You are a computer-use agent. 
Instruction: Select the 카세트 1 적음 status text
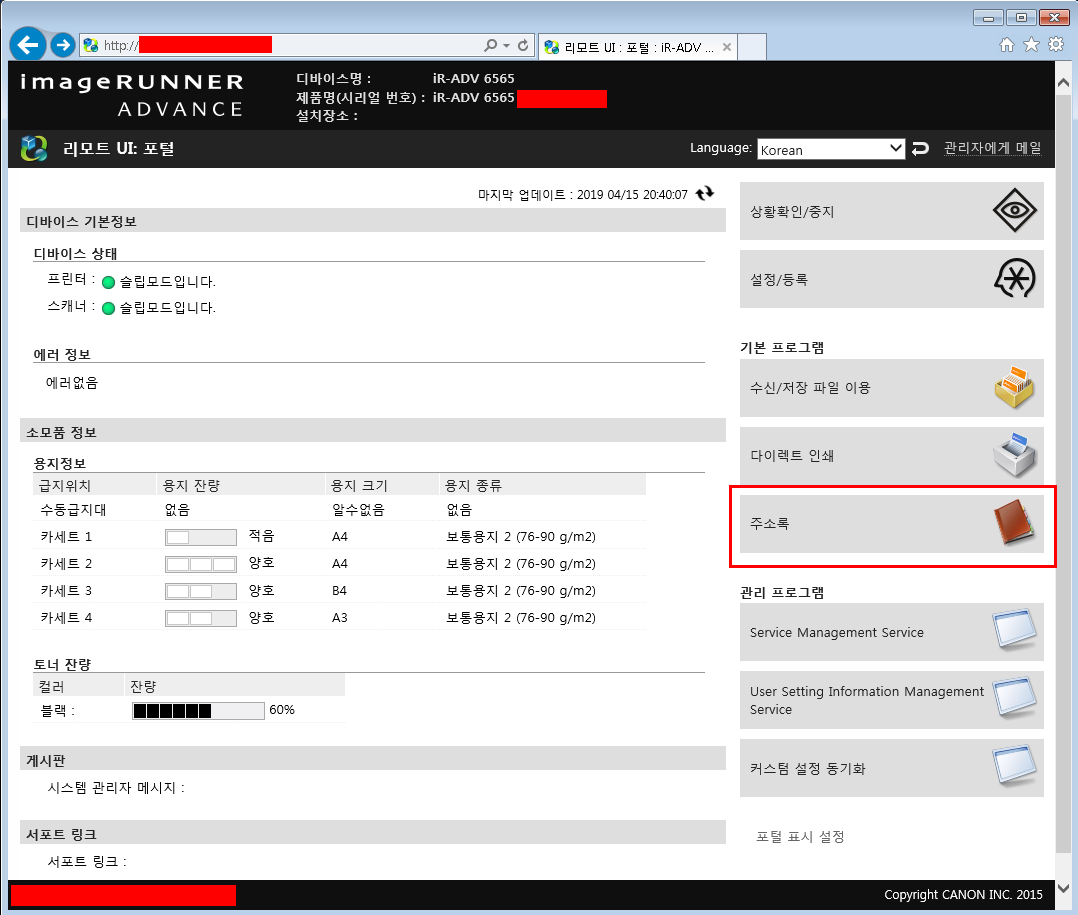click(261, 536)
